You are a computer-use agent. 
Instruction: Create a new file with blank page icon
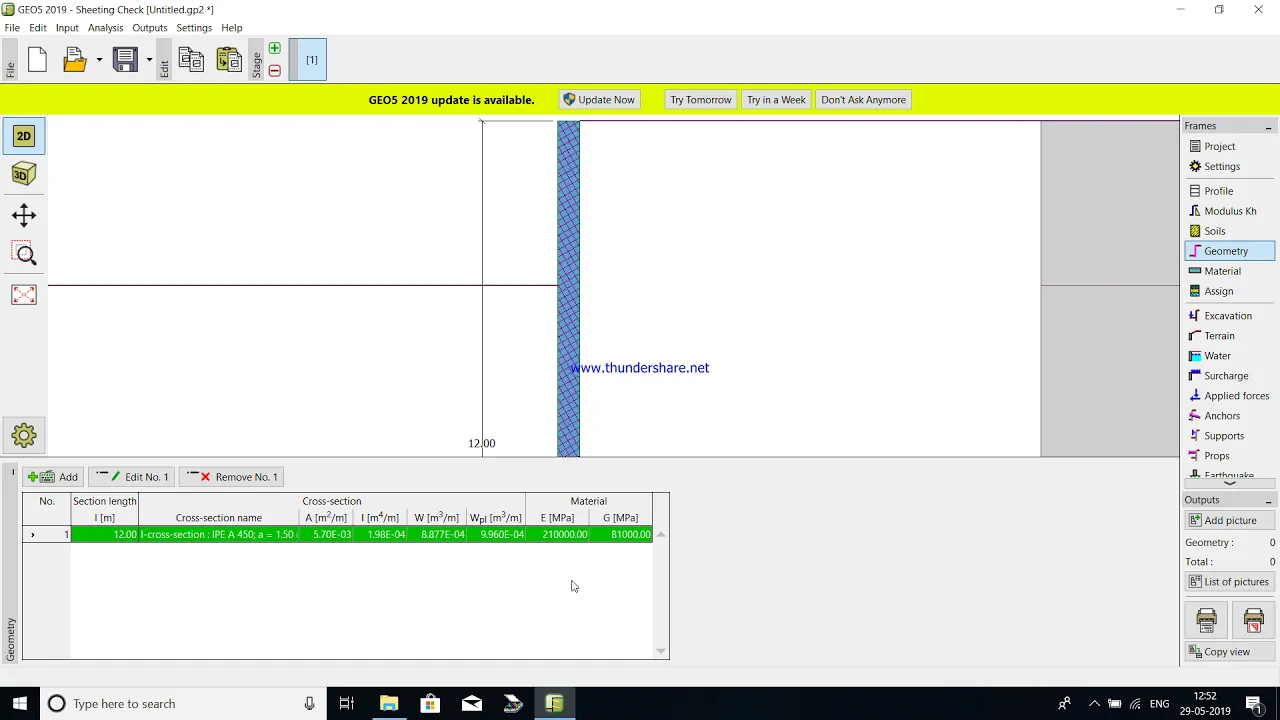pyautogui.click(x=37, y=60)
